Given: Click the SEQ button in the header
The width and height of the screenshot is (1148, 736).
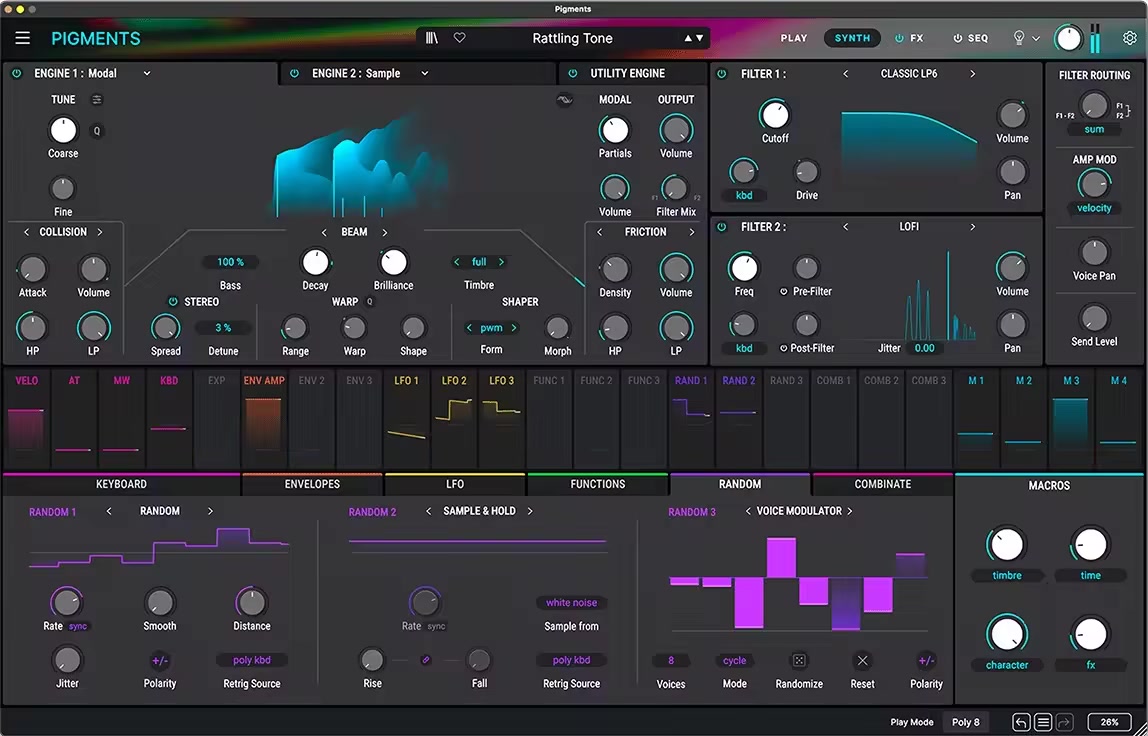Looking at the screenshot, I should coord(970,38).
